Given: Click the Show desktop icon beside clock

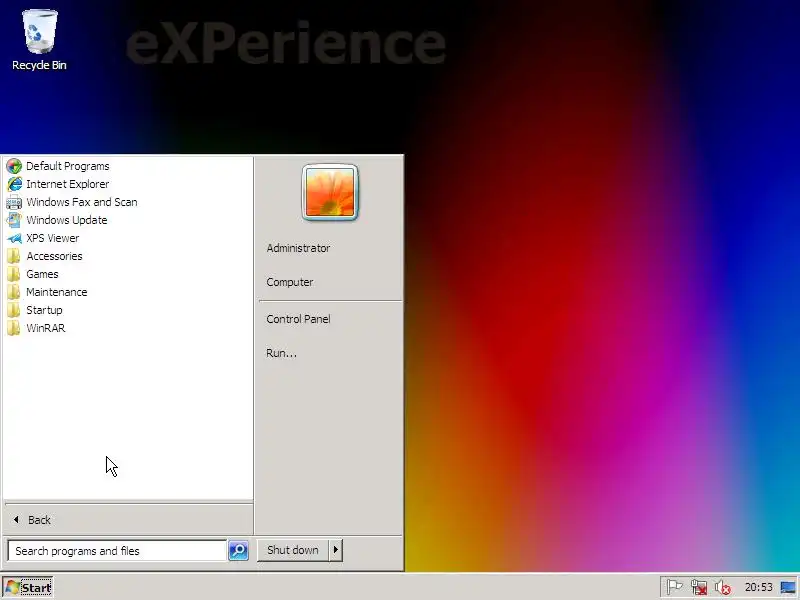Looking at the screenshot, I should tap(788, 587).
